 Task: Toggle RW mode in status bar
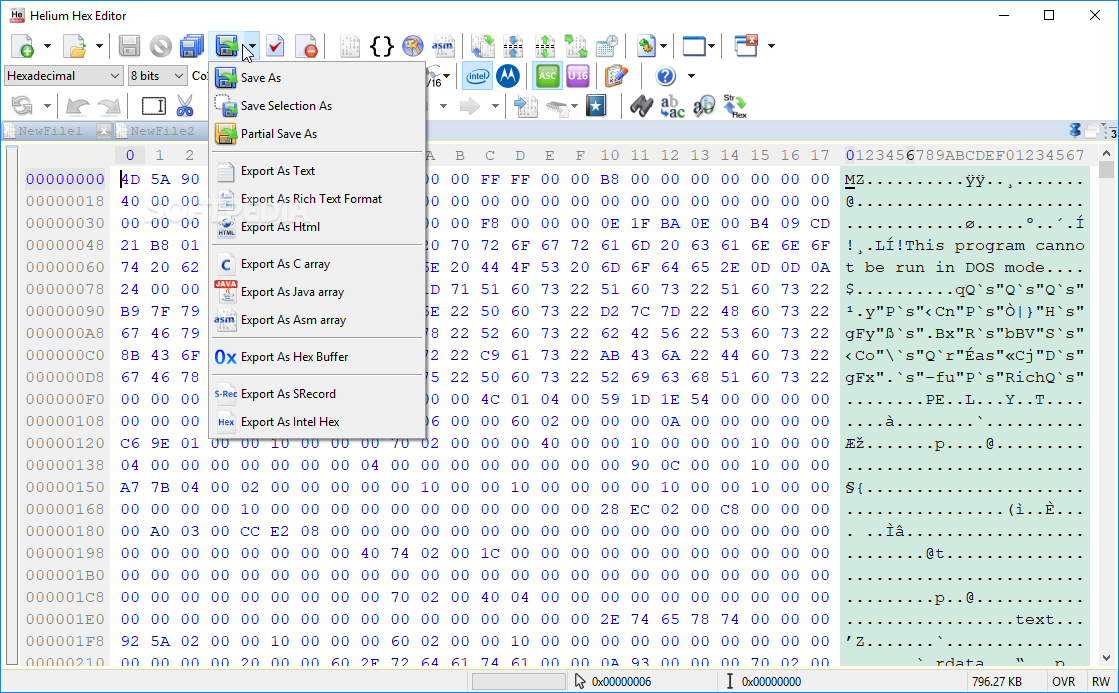(1100, 682)
